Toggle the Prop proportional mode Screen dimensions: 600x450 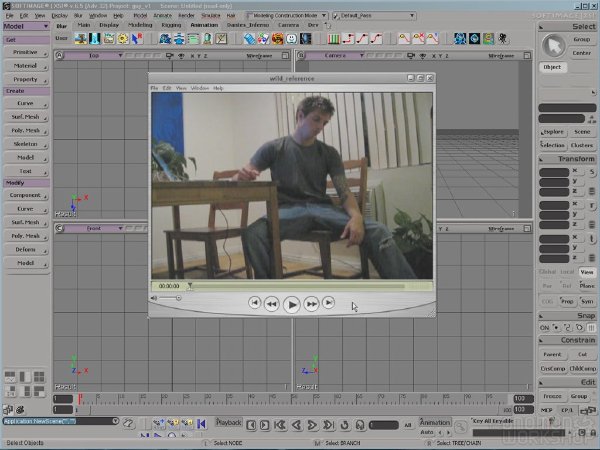(567, 302)
